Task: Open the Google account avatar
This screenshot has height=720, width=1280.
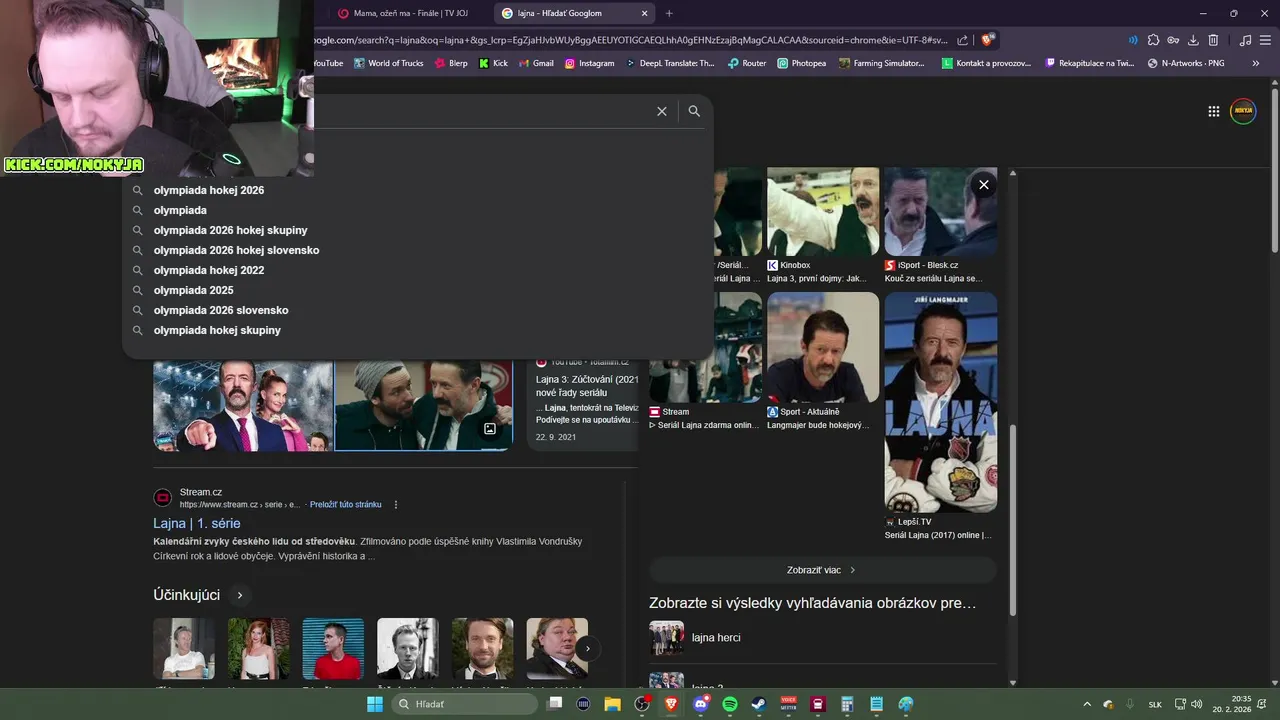Action: point(1243,111)
